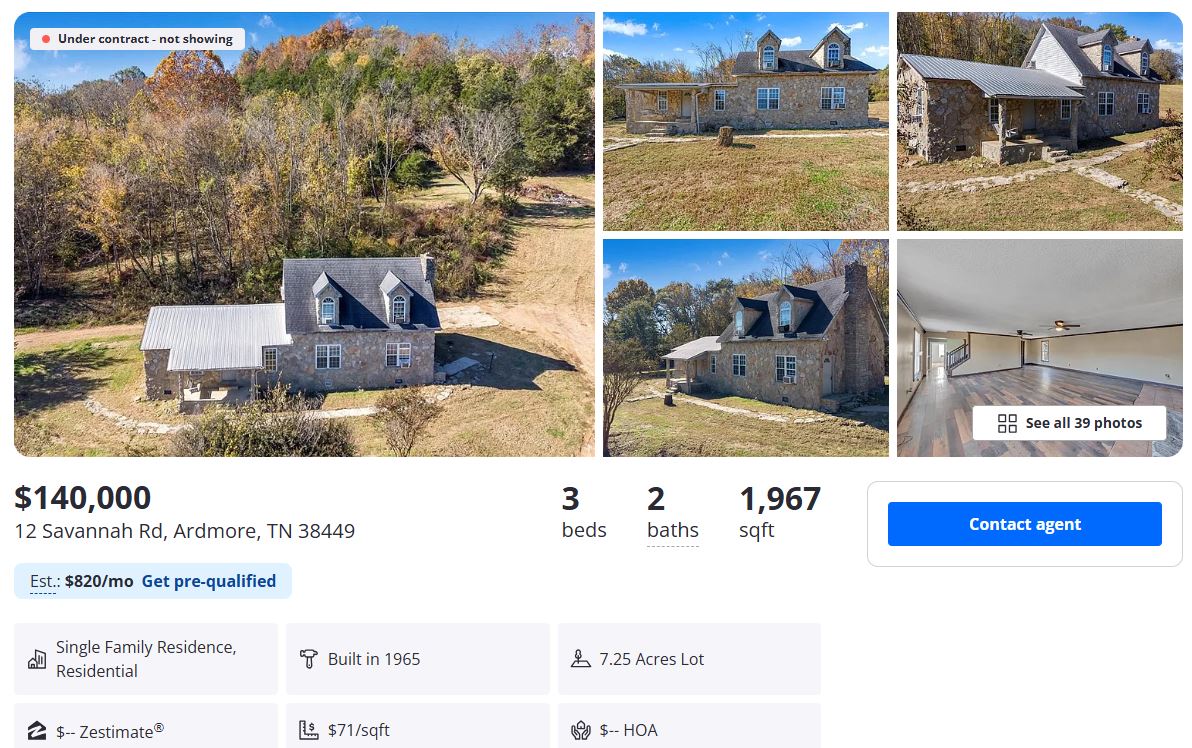Click the building icon next to Single Family Residence
Viewport: 1192px width, 748px height.
(x=37, y=659)
